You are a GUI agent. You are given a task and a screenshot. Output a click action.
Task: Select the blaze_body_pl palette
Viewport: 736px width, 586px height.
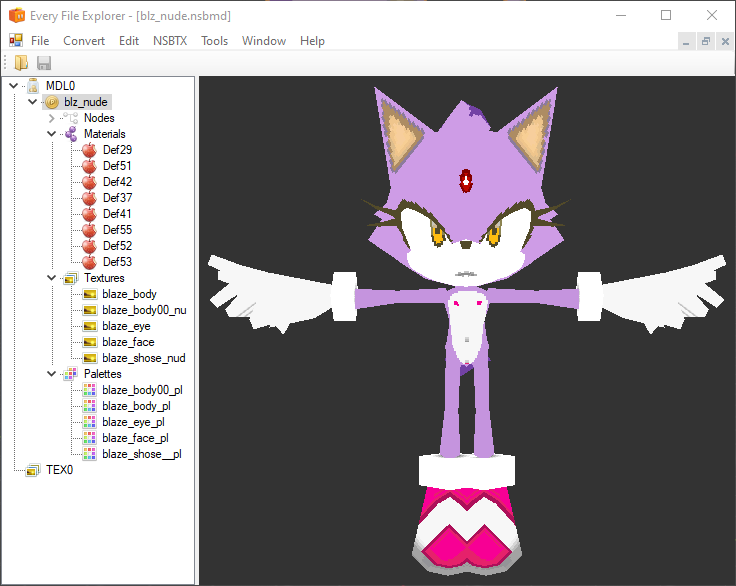[x=136, y=406]
